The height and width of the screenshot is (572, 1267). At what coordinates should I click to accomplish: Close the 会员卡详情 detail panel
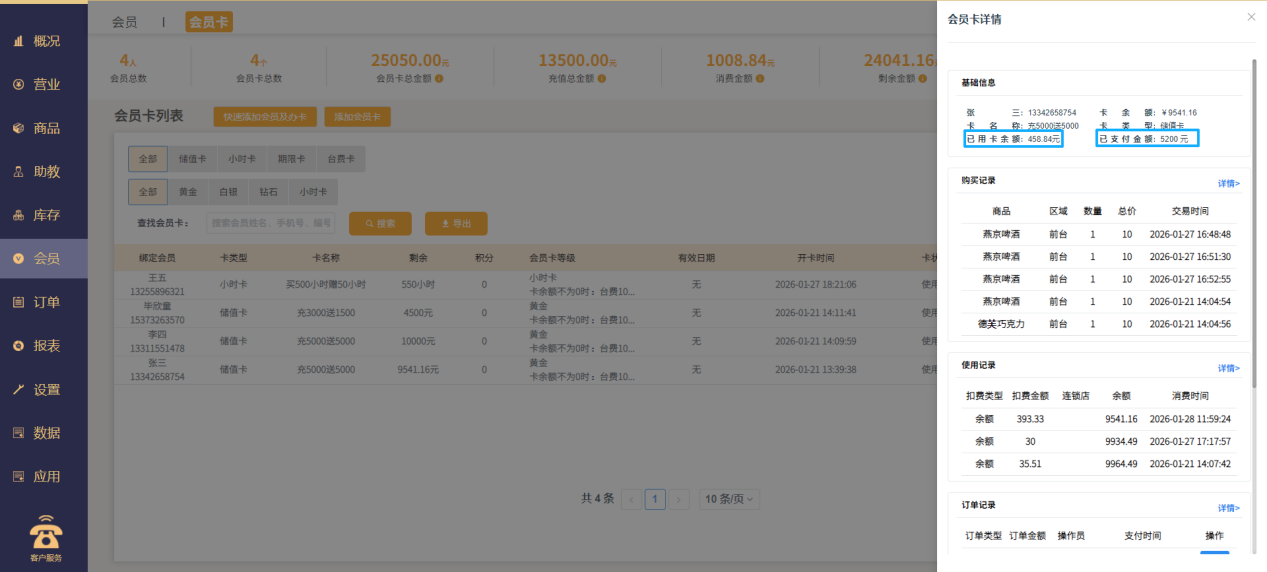[1250, 18]
